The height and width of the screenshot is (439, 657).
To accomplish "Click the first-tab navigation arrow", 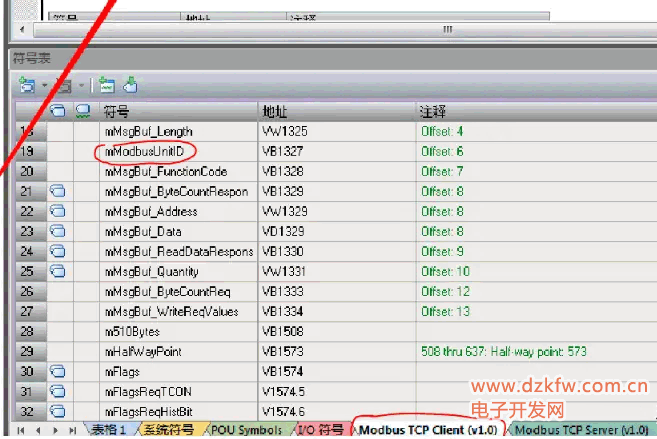I will [20, 429].
